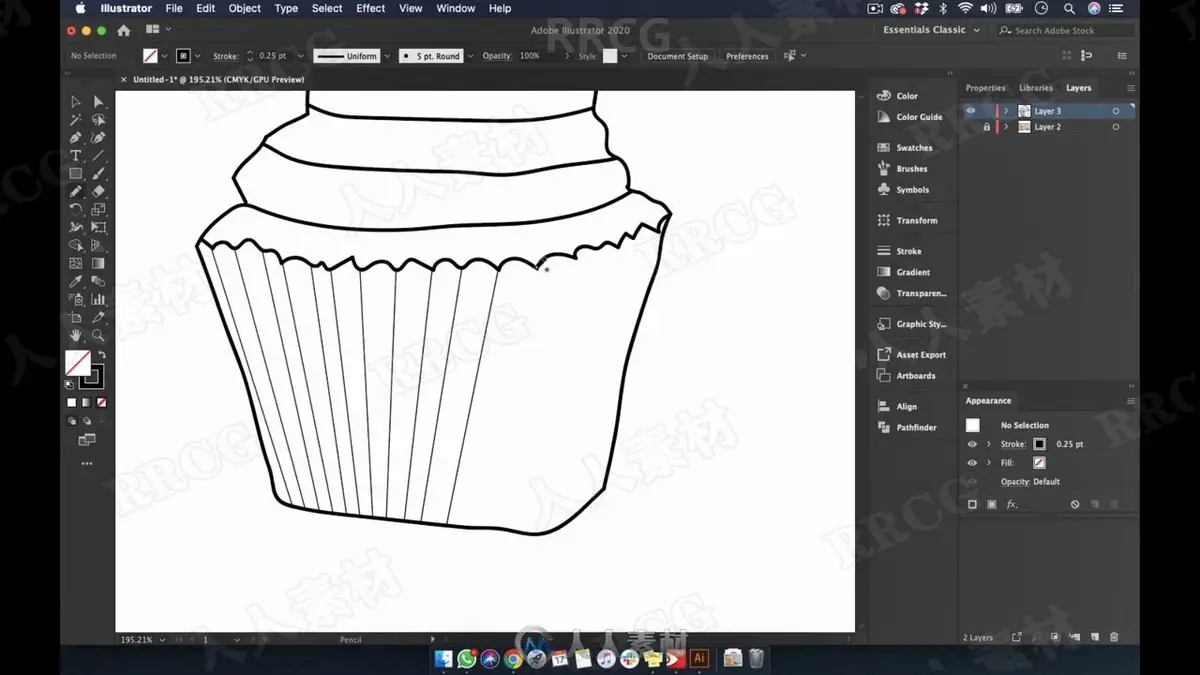The width and height of the screenshot is (1200, 675).
Task: Pick the Hand tool
Action: [x=75, y=335]
